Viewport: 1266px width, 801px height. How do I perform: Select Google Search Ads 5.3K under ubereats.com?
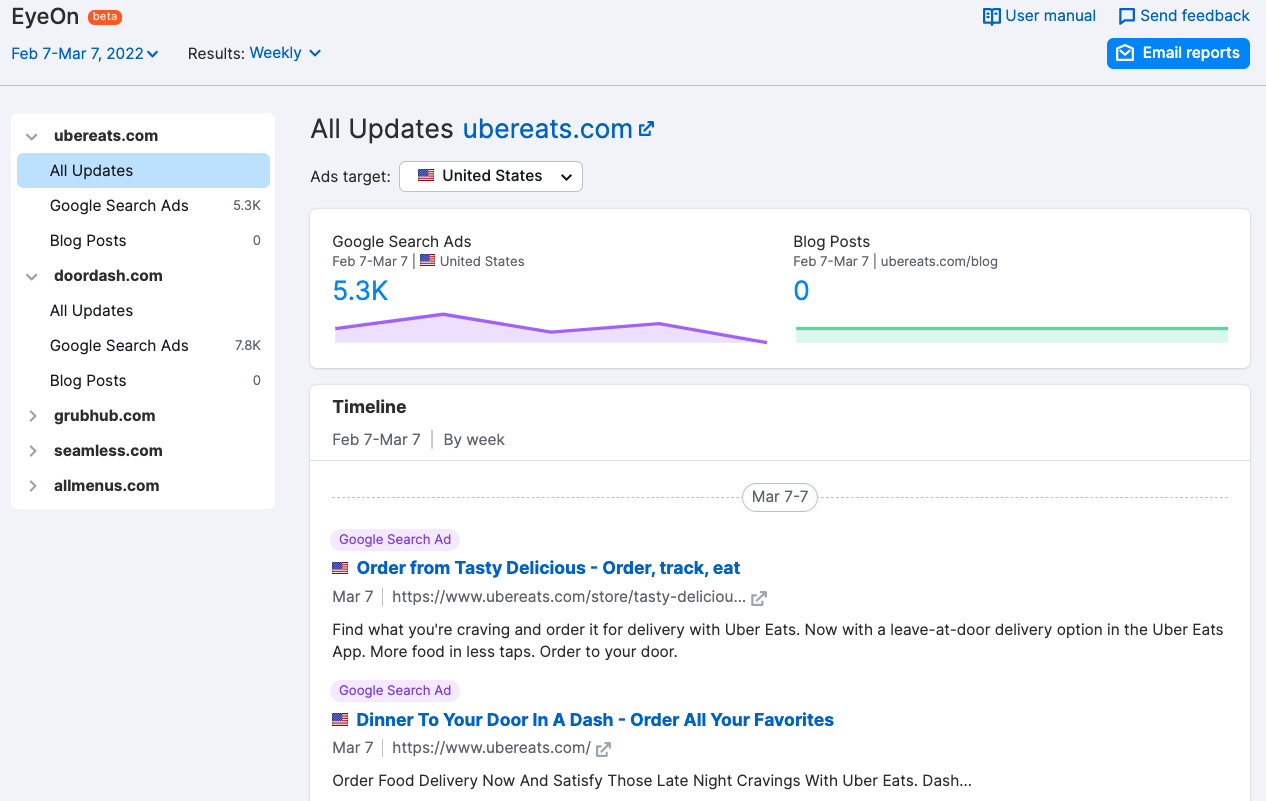tap(143, 206)
